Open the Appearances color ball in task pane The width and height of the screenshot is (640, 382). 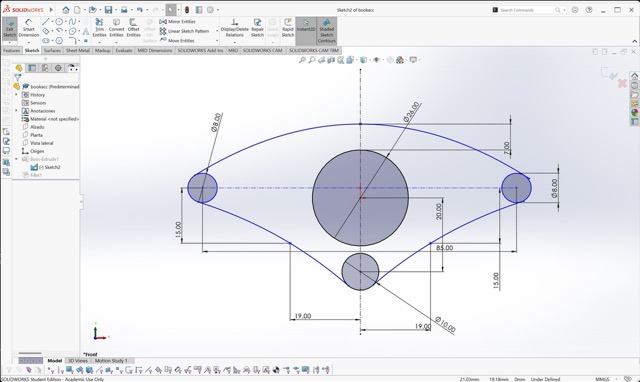coord(634,112)
